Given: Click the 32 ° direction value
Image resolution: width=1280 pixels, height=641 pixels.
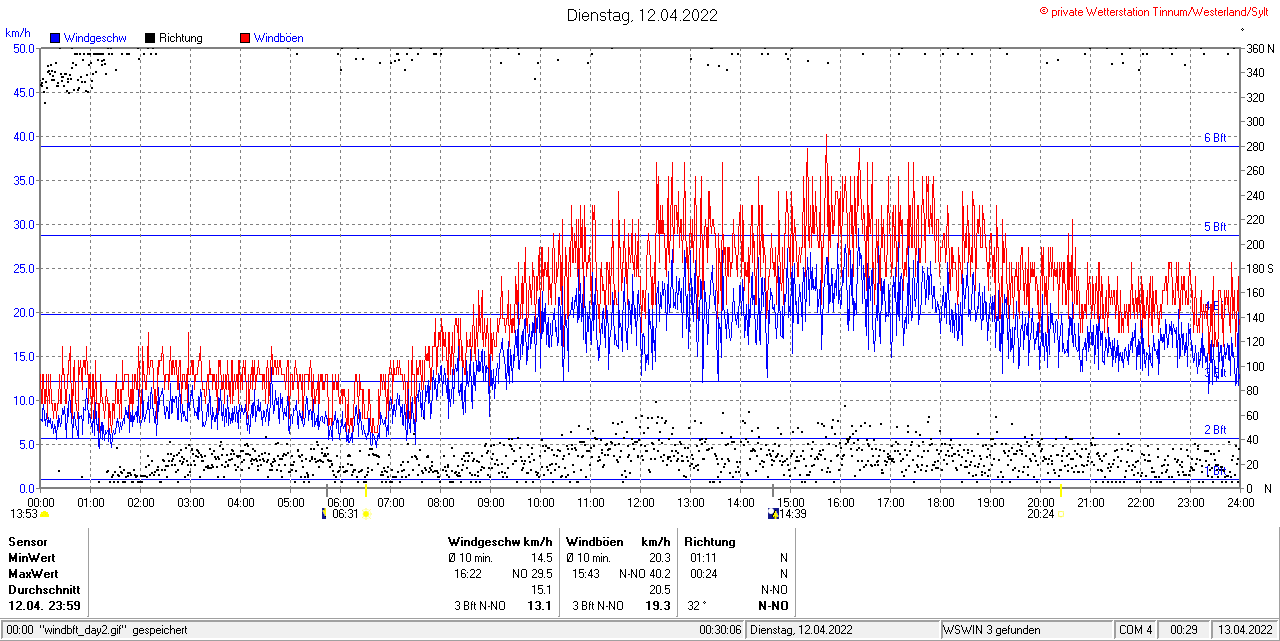Looking at the screenshot, I should coord(697,606).
